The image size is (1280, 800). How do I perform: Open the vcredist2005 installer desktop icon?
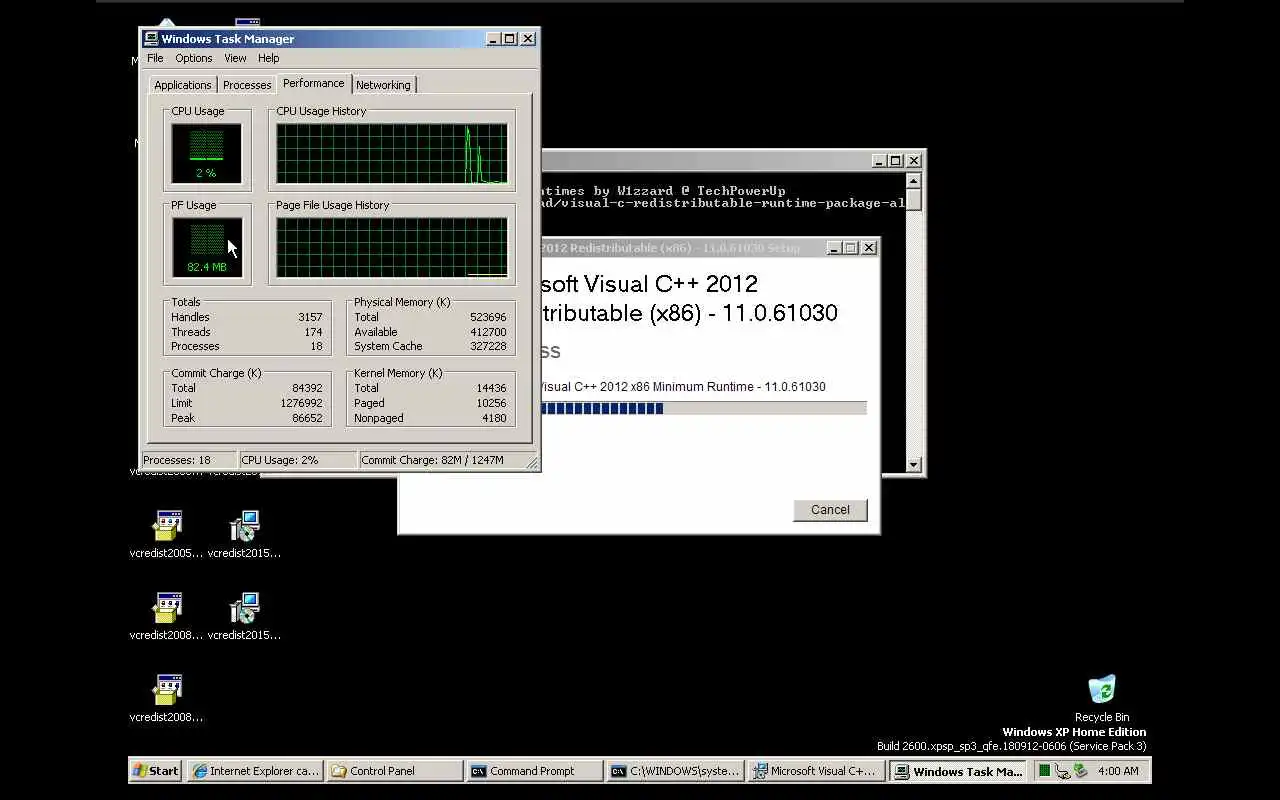coord(166,534)
